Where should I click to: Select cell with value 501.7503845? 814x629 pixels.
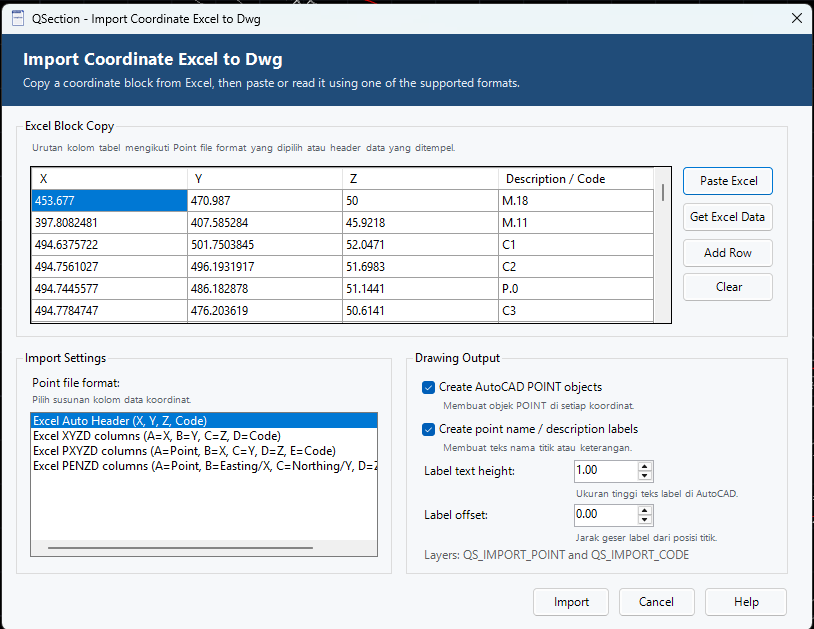[x=265, y=244]
